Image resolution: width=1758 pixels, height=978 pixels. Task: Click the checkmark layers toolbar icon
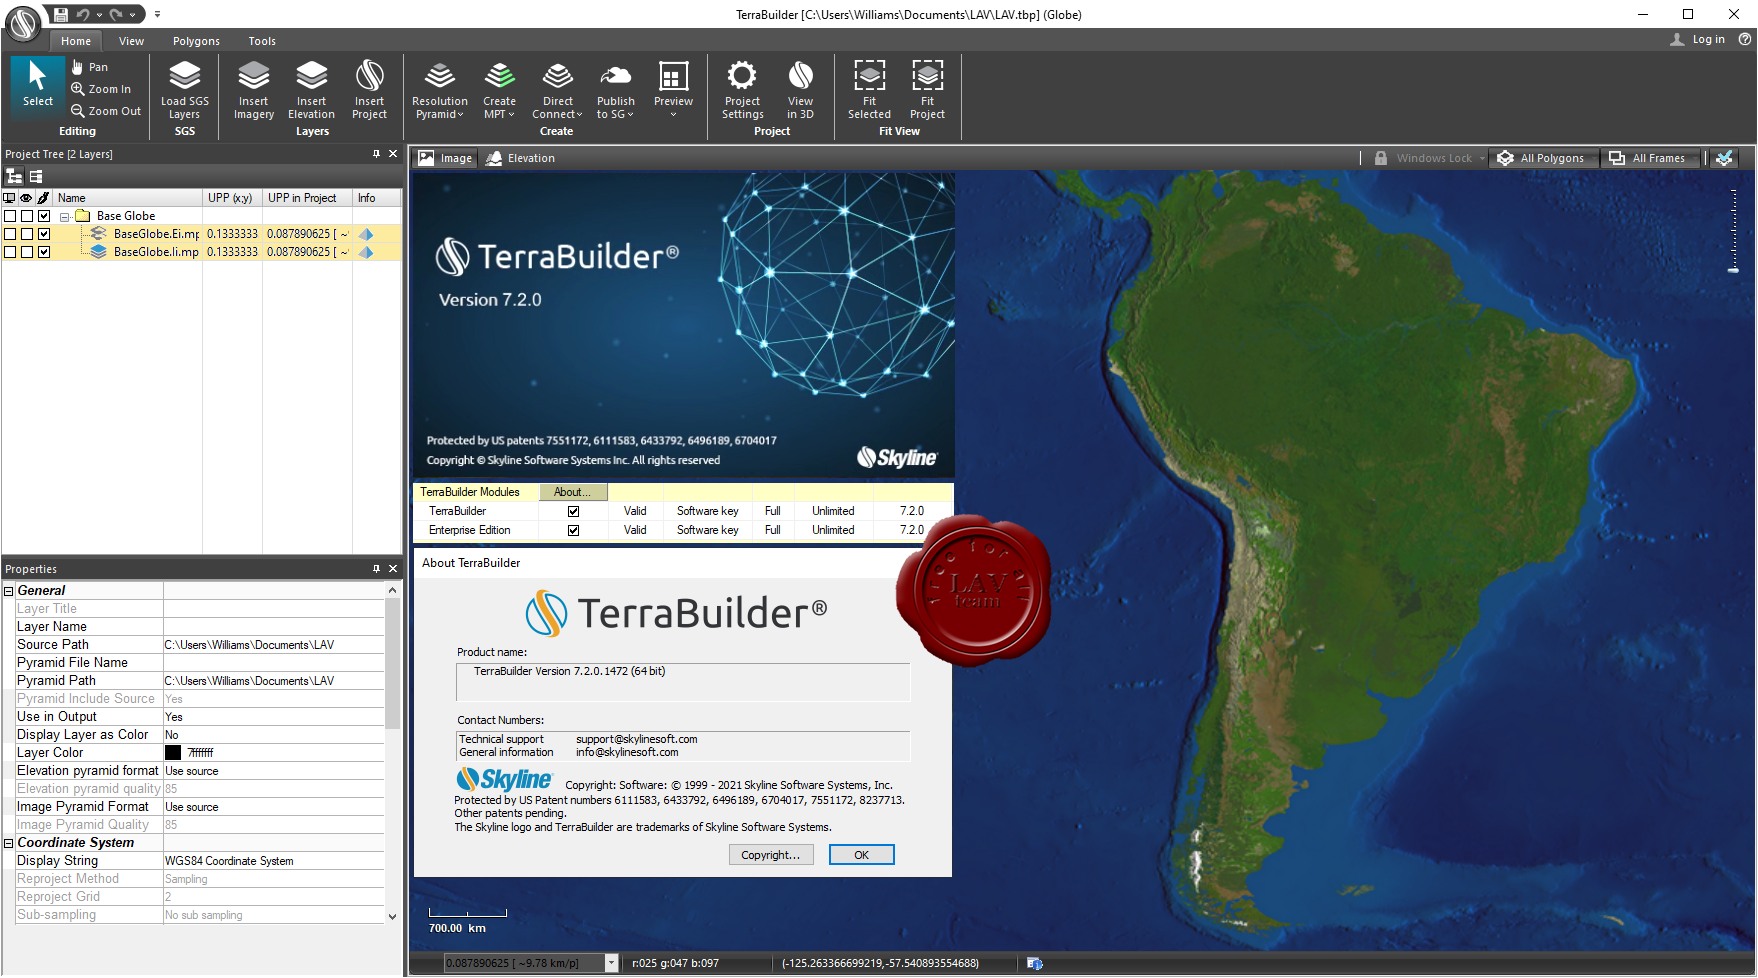[x=1724, y=158]
